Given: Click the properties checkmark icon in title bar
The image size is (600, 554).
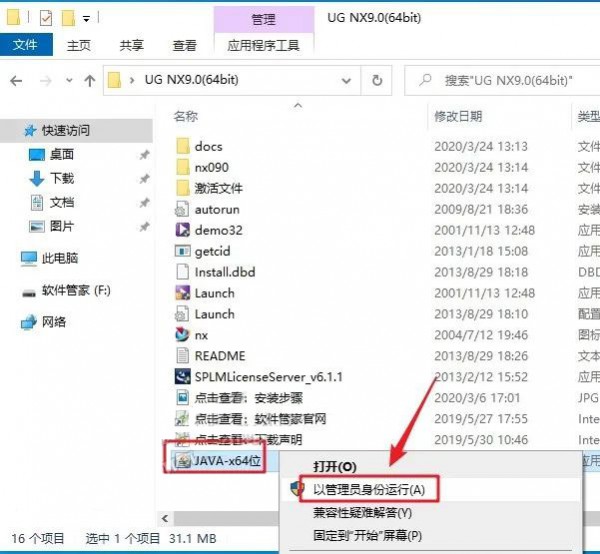Looking at the screenshot, I should pos(46,18).
